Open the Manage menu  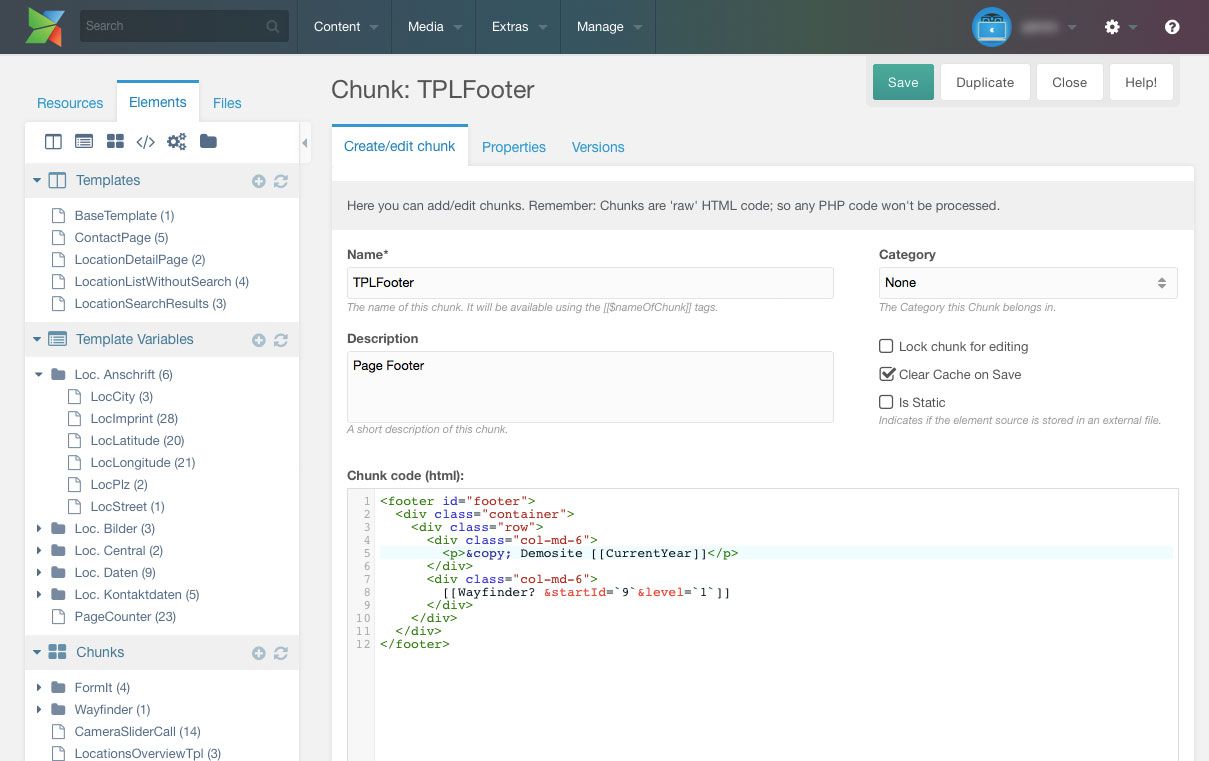(x=608, y=27)
